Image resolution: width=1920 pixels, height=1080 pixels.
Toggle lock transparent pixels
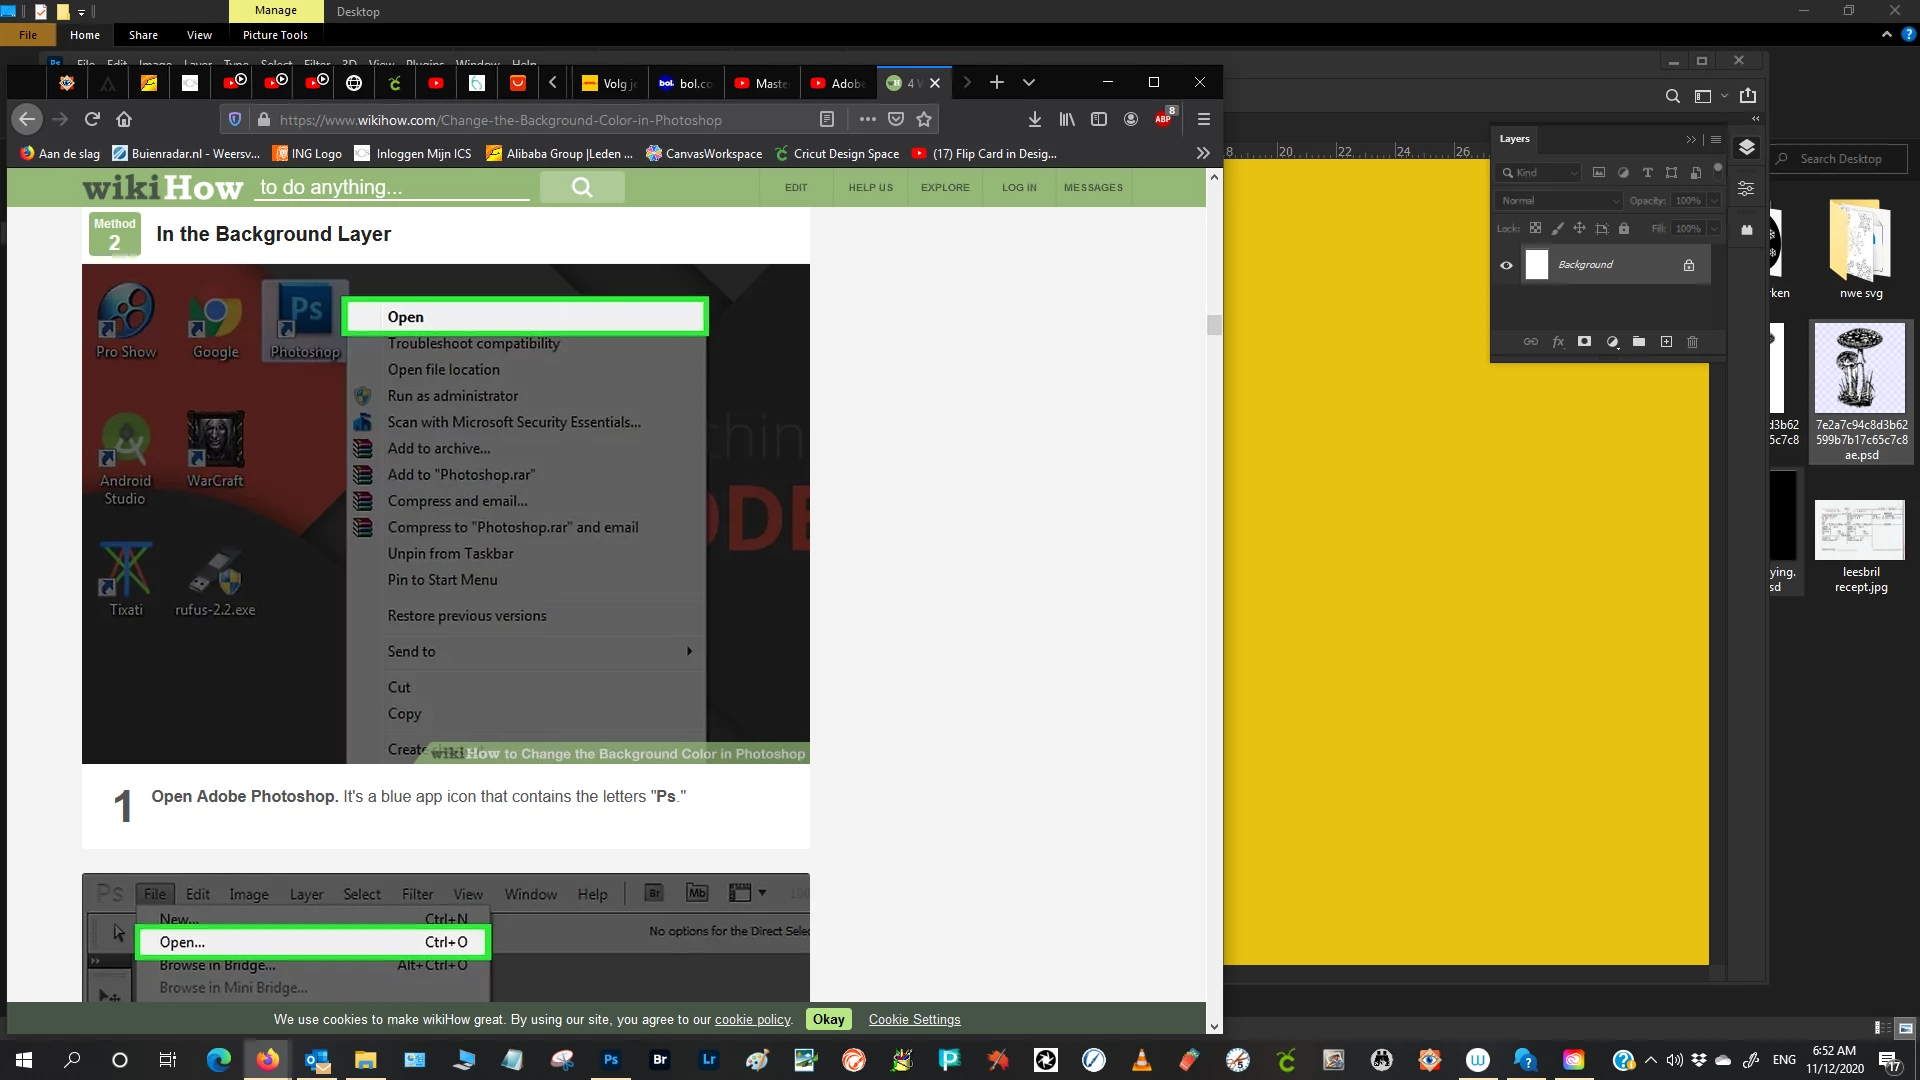coord(1535,228)
